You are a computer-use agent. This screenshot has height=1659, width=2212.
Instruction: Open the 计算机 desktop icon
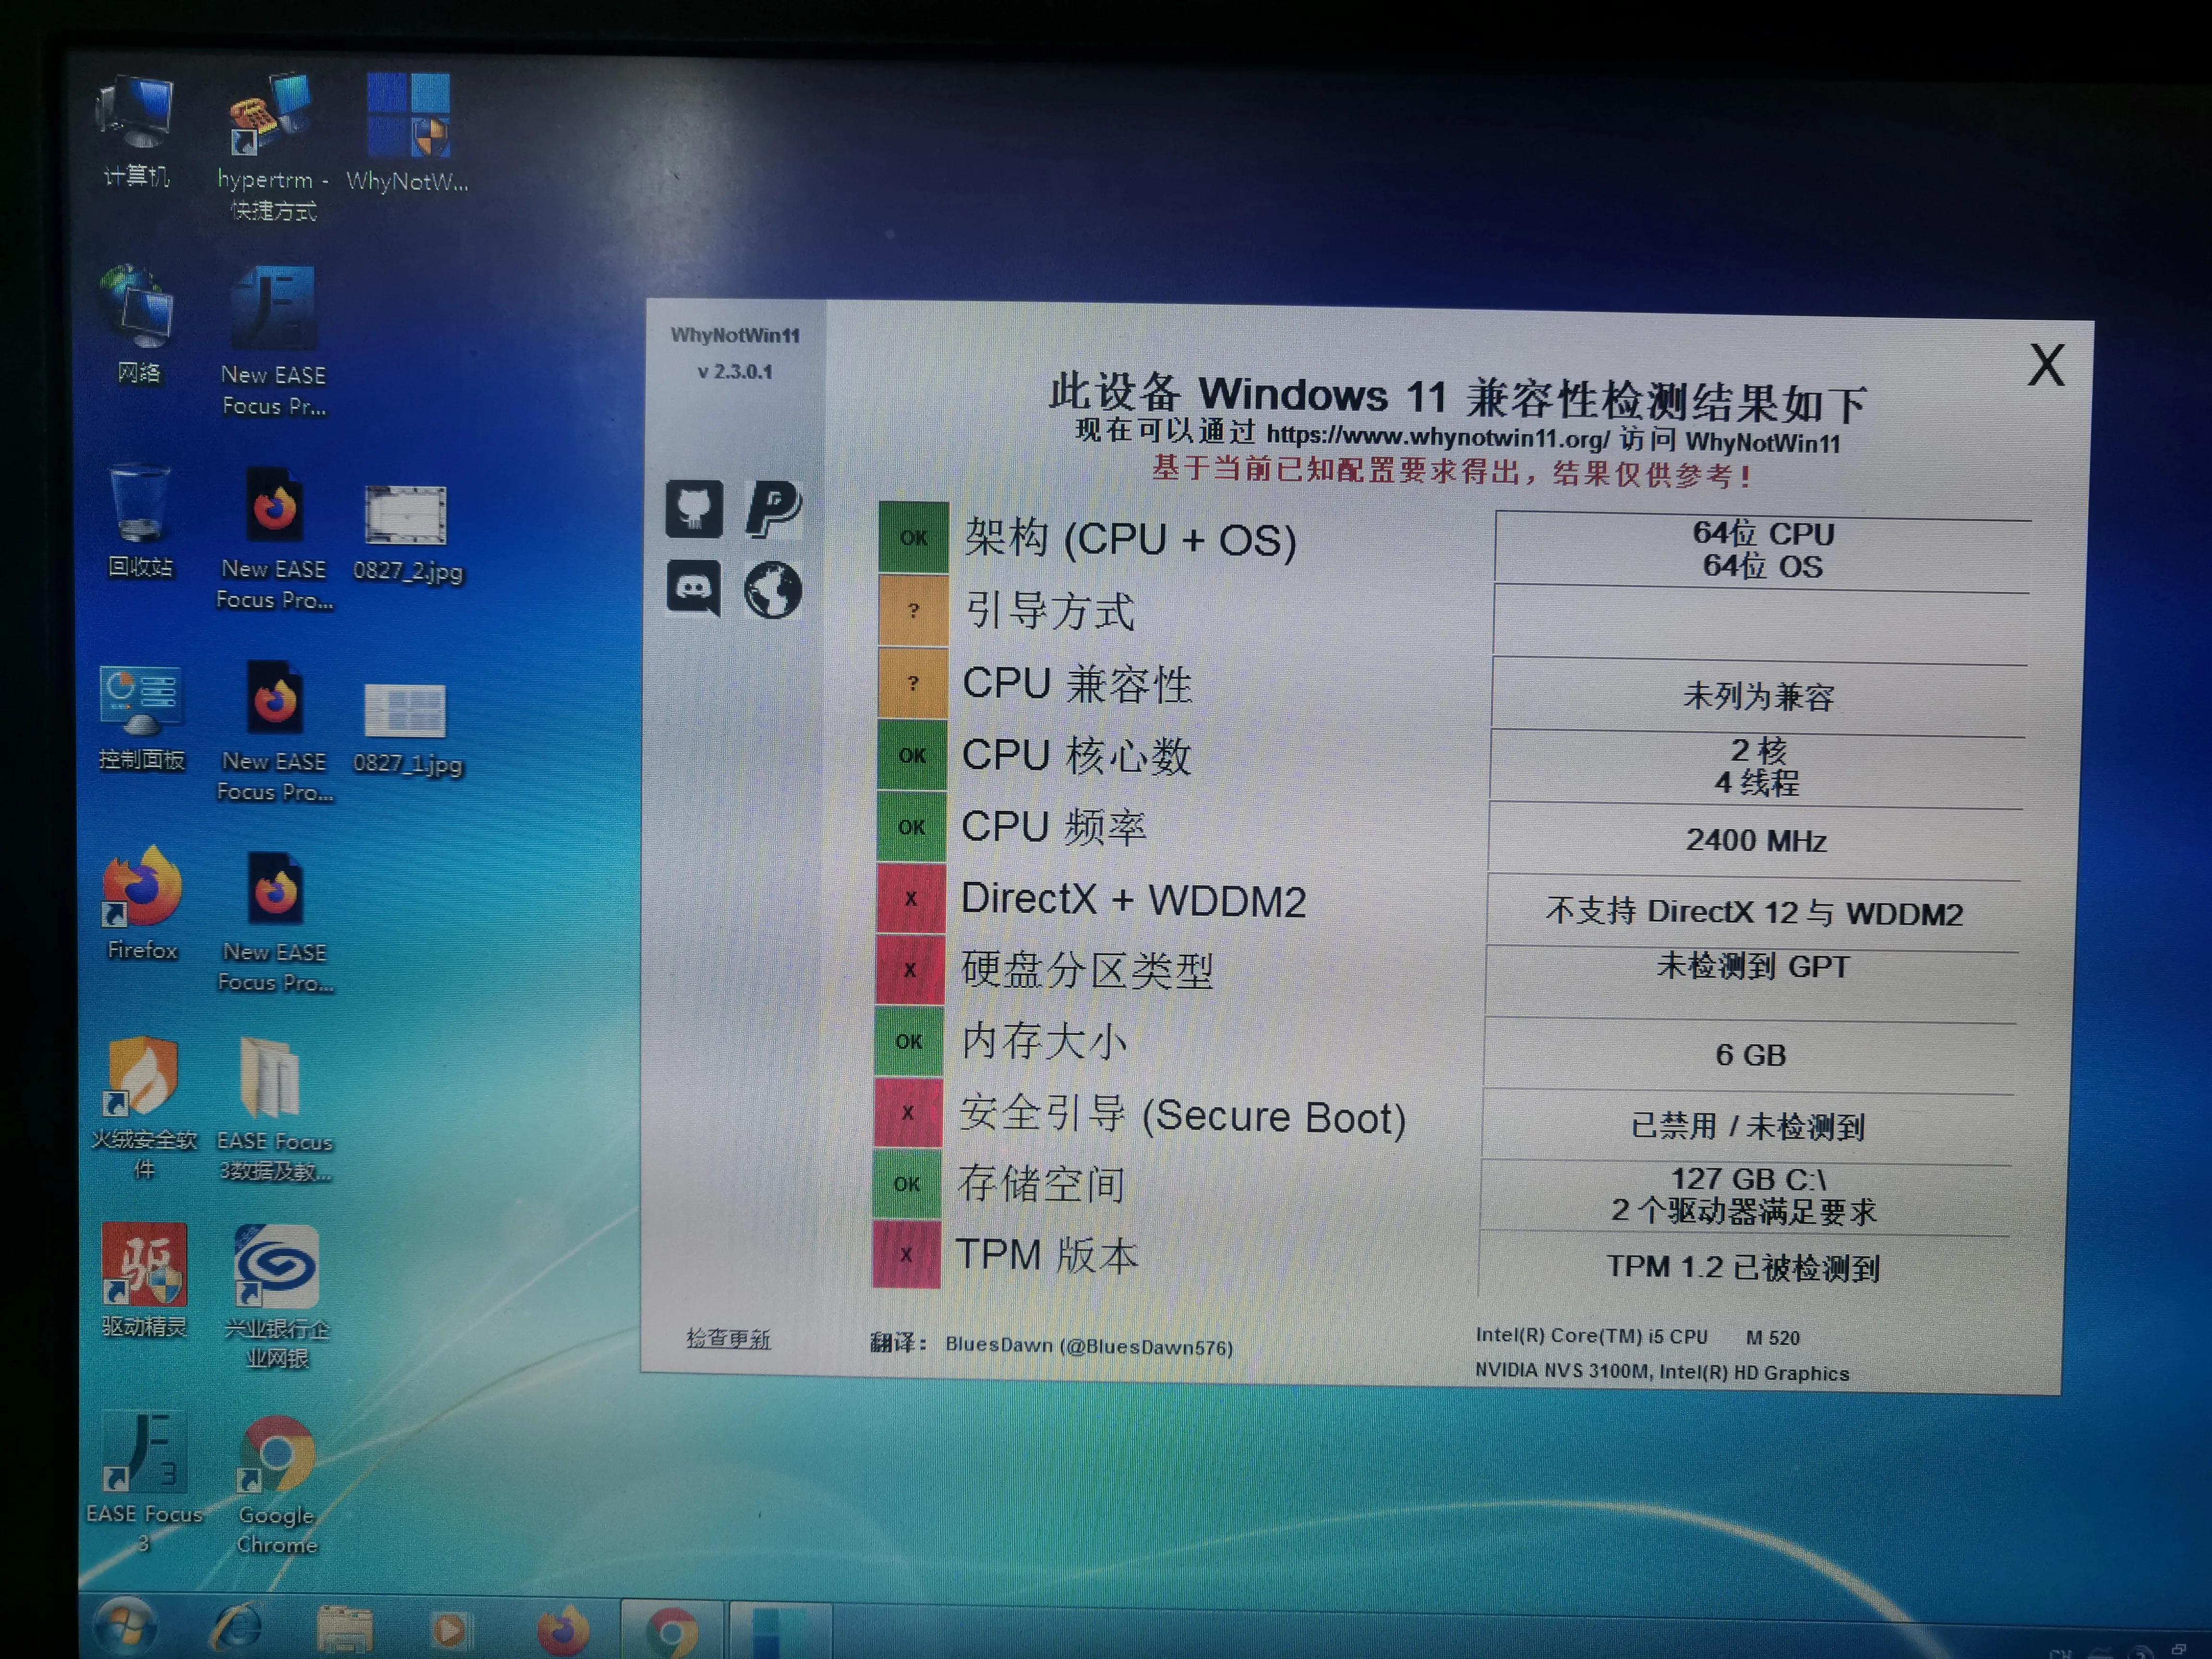[136, 115]
